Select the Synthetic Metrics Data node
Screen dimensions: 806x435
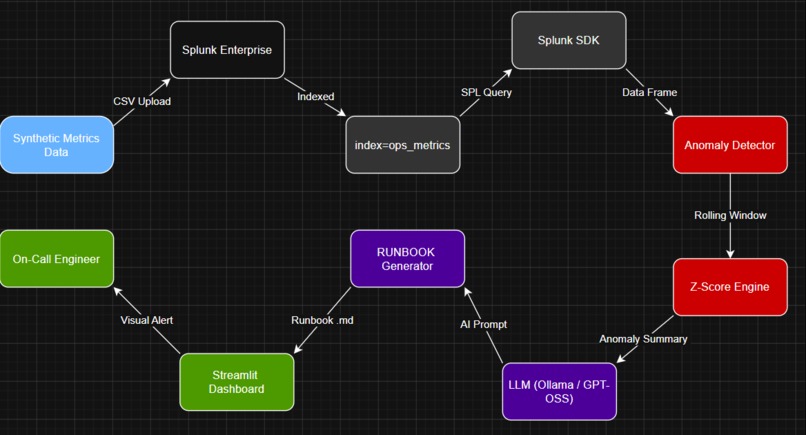pyautogui.click(x=57, y=145)
